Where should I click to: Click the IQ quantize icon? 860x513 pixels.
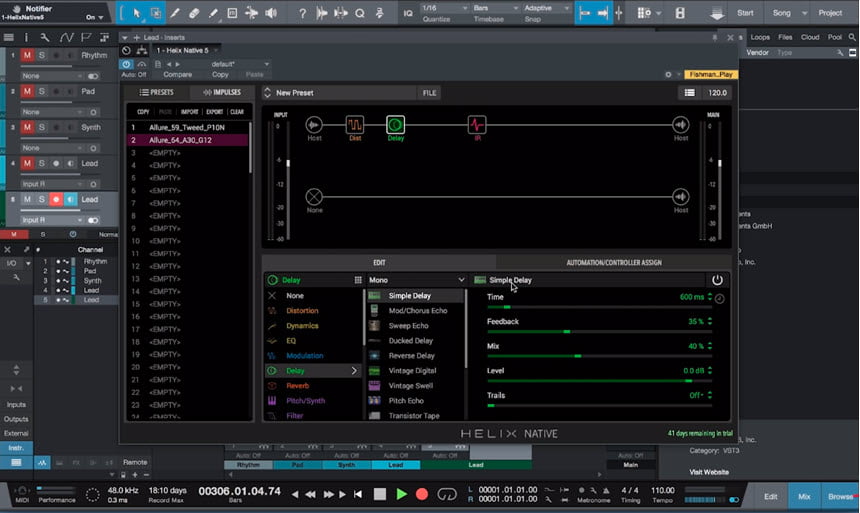[x=408, y=13]
